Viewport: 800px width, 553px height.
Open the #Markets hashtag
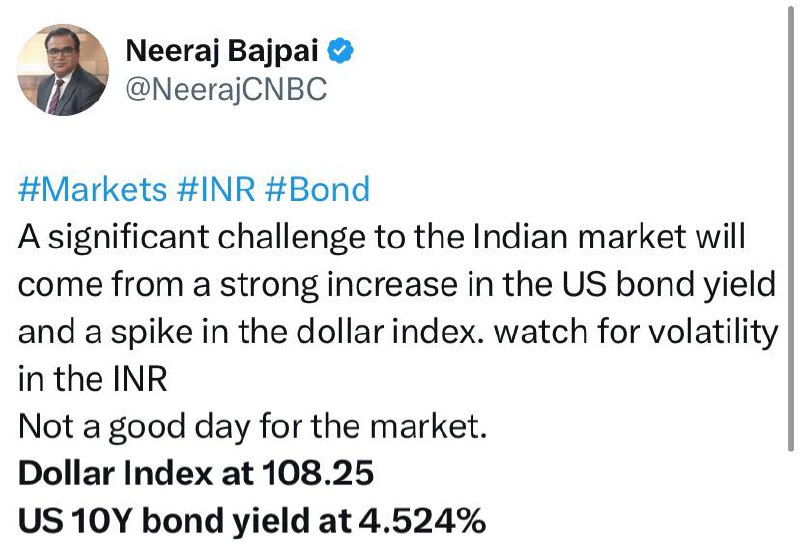coord(92,189)
